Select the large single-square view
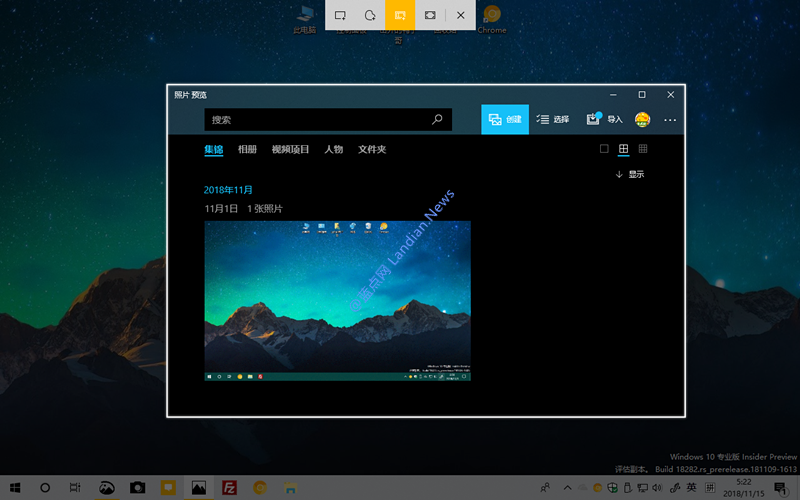 coord(604,149)
